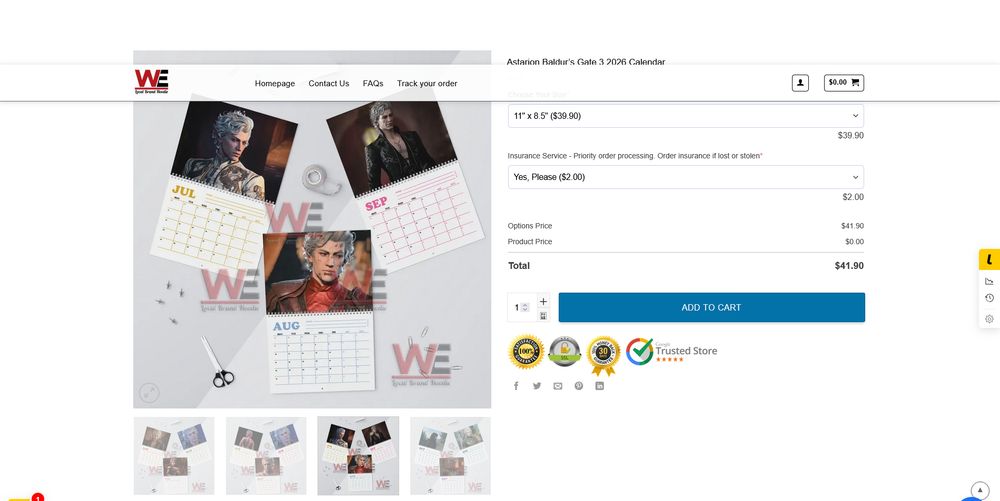Zoom product image with expand icon
The image size is (1000, 501).
point(149,393)
